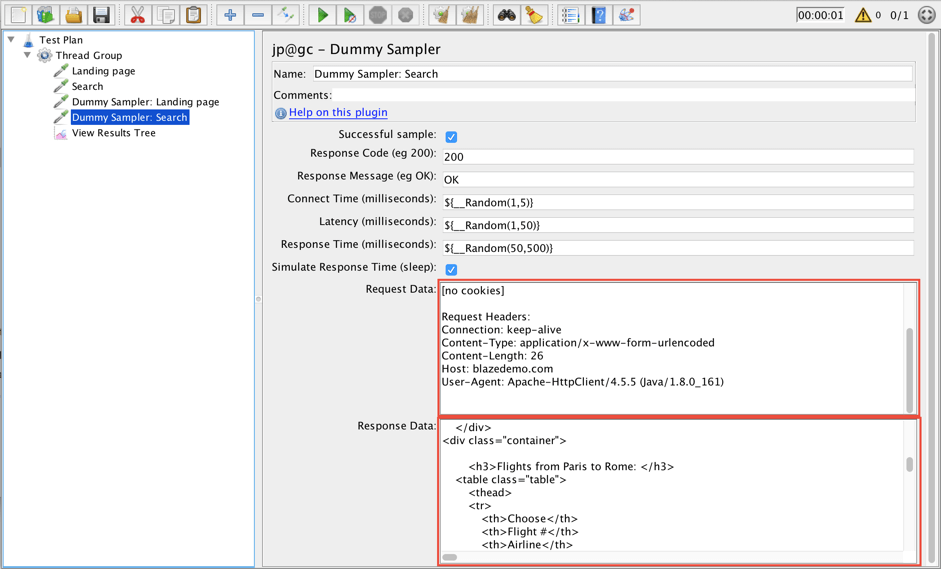Image resolution: width=941 pixels, height=569 pixels.
Task: Click the elapsed time 00:00:01 display
Action: 820,15
